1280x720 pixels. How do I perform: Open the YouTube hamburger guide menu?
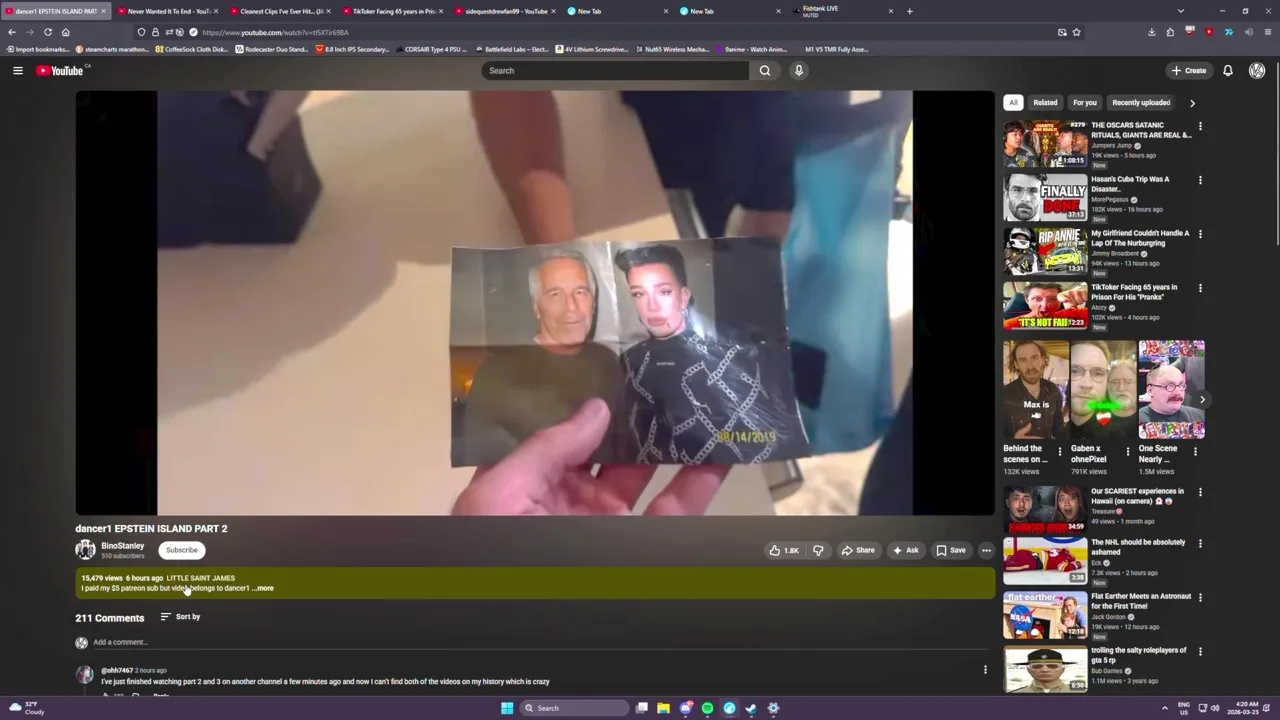pyautogui.click(x=17, y=70)
